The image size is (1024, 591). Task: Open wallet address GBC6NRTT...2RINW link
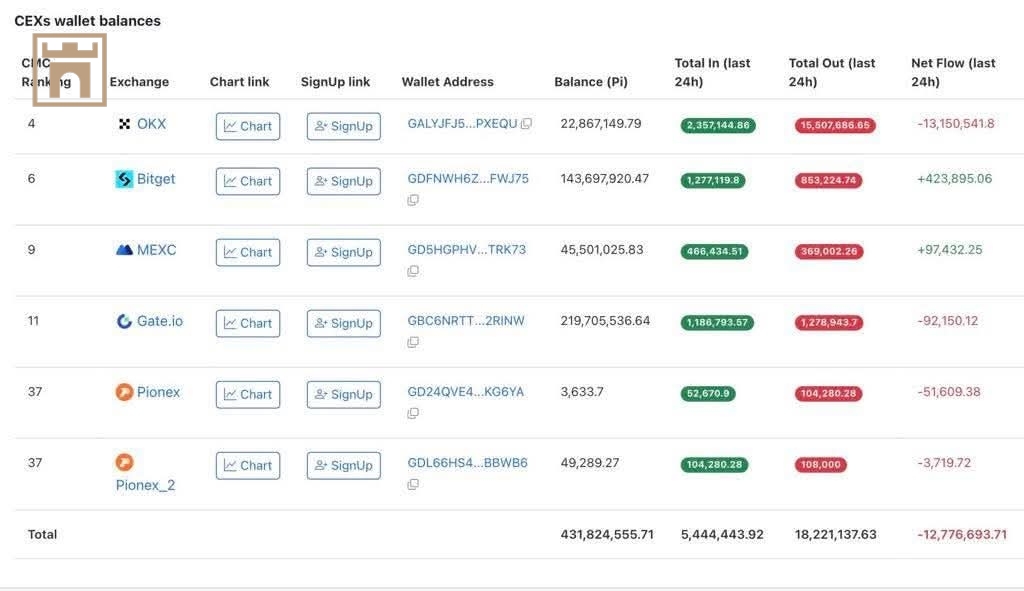(x=466, y=321)
